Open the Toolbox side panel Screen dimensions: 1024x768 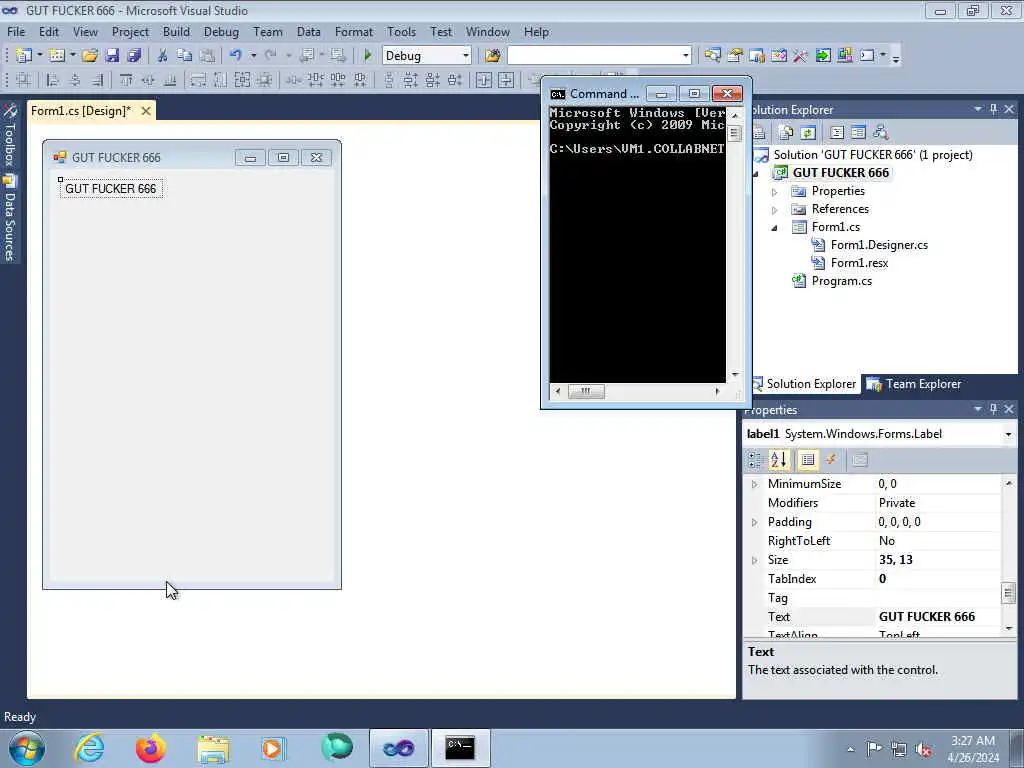point(10,136)
